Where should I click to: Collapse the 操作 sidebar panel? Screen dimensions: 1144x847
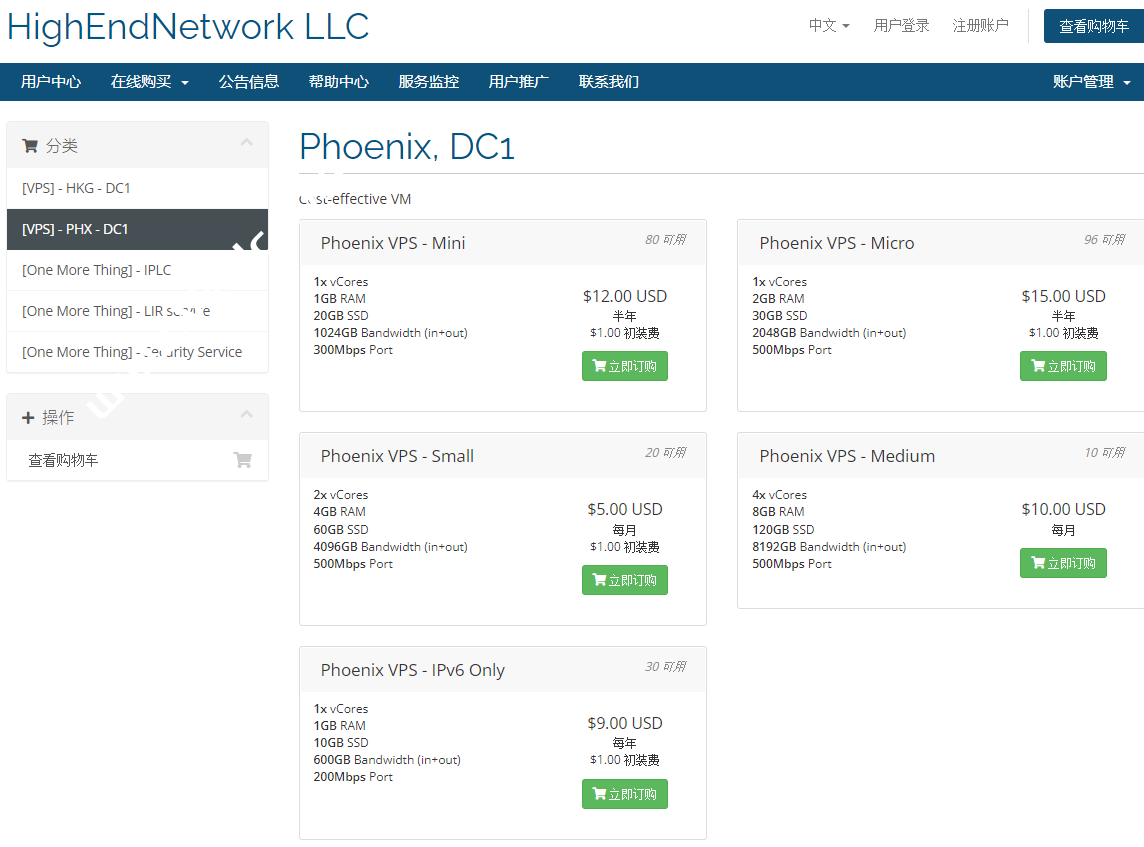point(247,416)
